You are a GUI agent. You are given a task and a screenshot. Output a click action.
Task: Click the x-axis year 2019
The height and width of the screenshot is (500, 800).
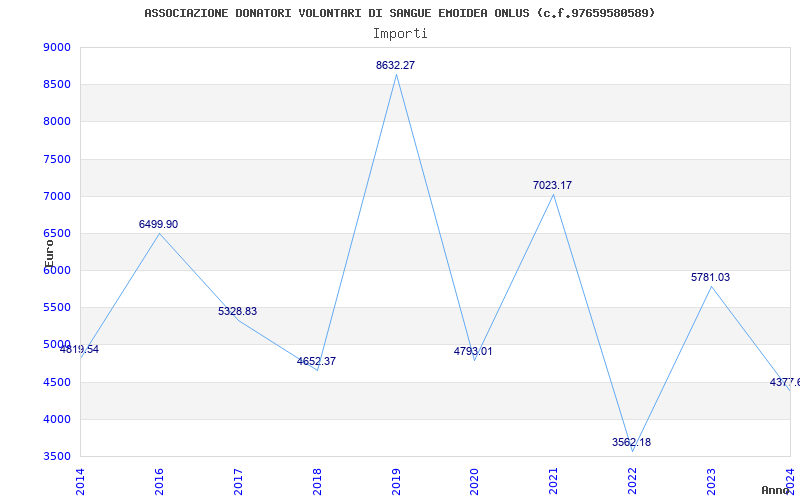point(396,481)
